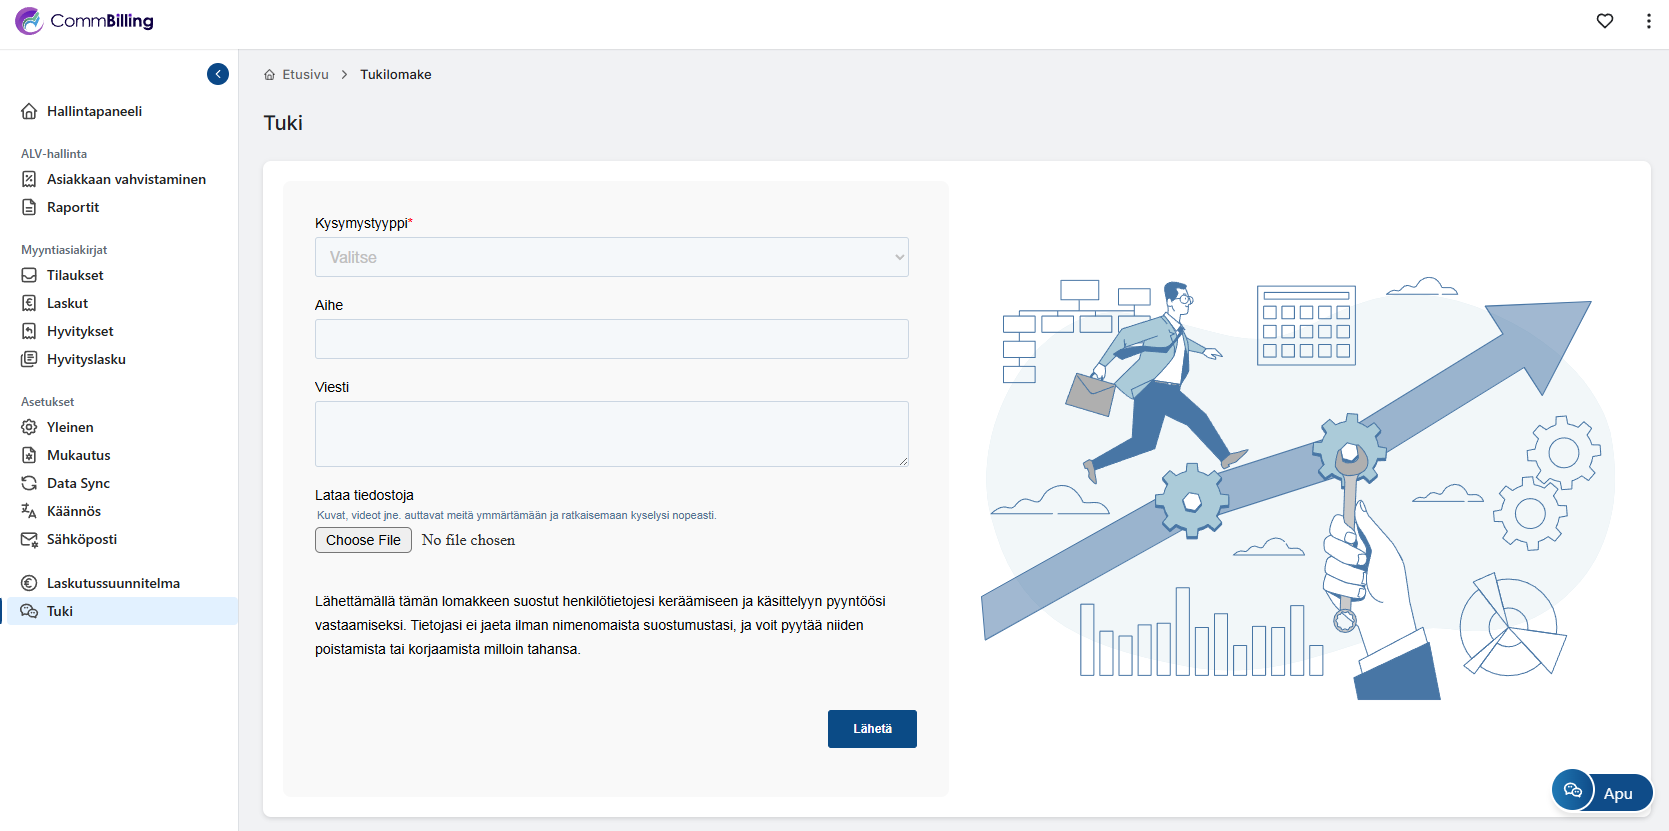Click the Data Sync icon

(29, 483)
